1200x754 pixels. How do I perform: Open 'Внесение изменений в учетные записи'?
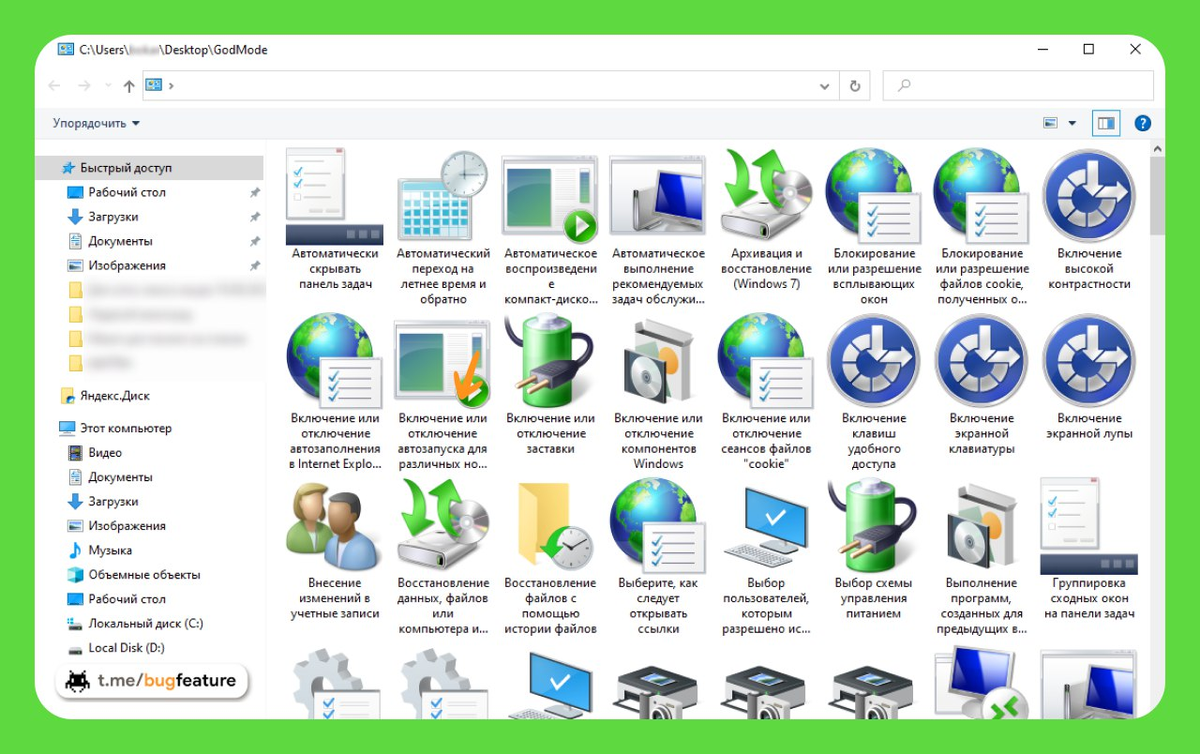[x=334, y=550]
